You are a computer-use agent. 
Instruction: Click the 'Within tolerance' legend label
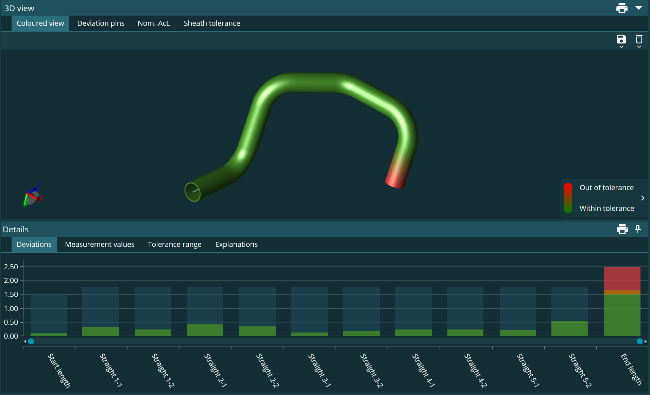tap(607, 208)
